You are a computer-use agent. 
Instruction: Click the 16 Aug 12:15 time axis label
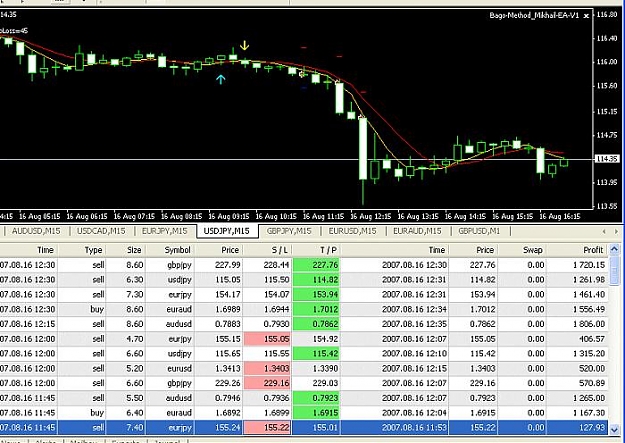pos(371,217)
